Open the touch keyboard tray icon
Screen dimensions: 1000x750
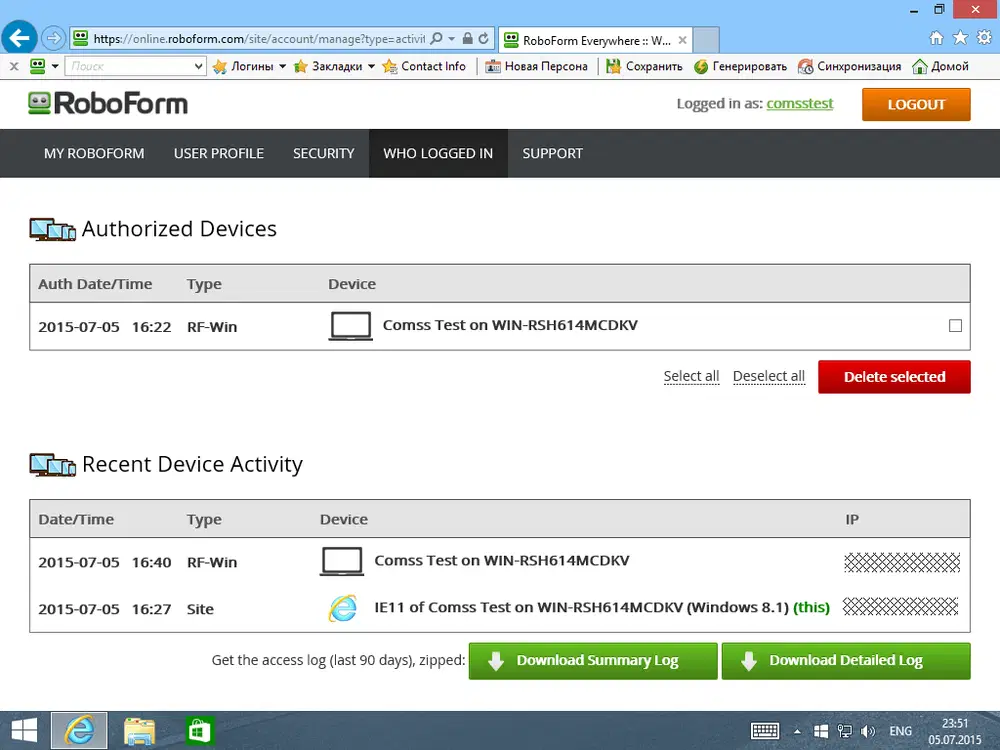pyautogui.click(x=765, y=731)
